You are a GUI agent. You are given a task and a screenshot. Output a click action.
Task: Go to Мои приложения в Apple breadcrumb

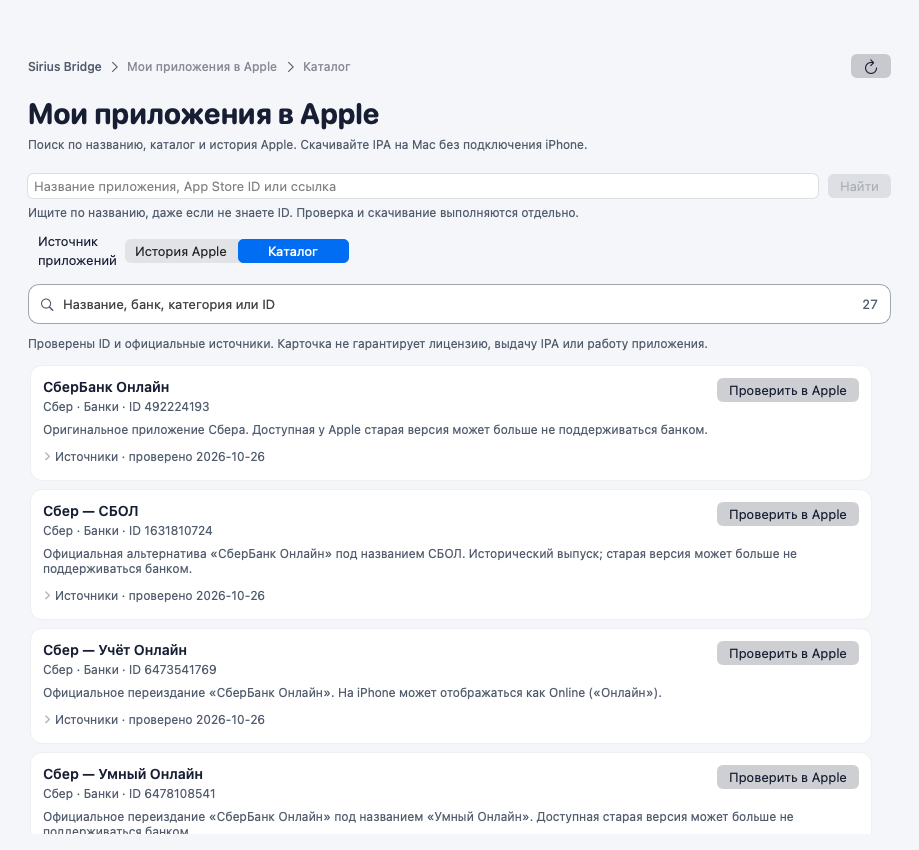[x=202, y=67]
